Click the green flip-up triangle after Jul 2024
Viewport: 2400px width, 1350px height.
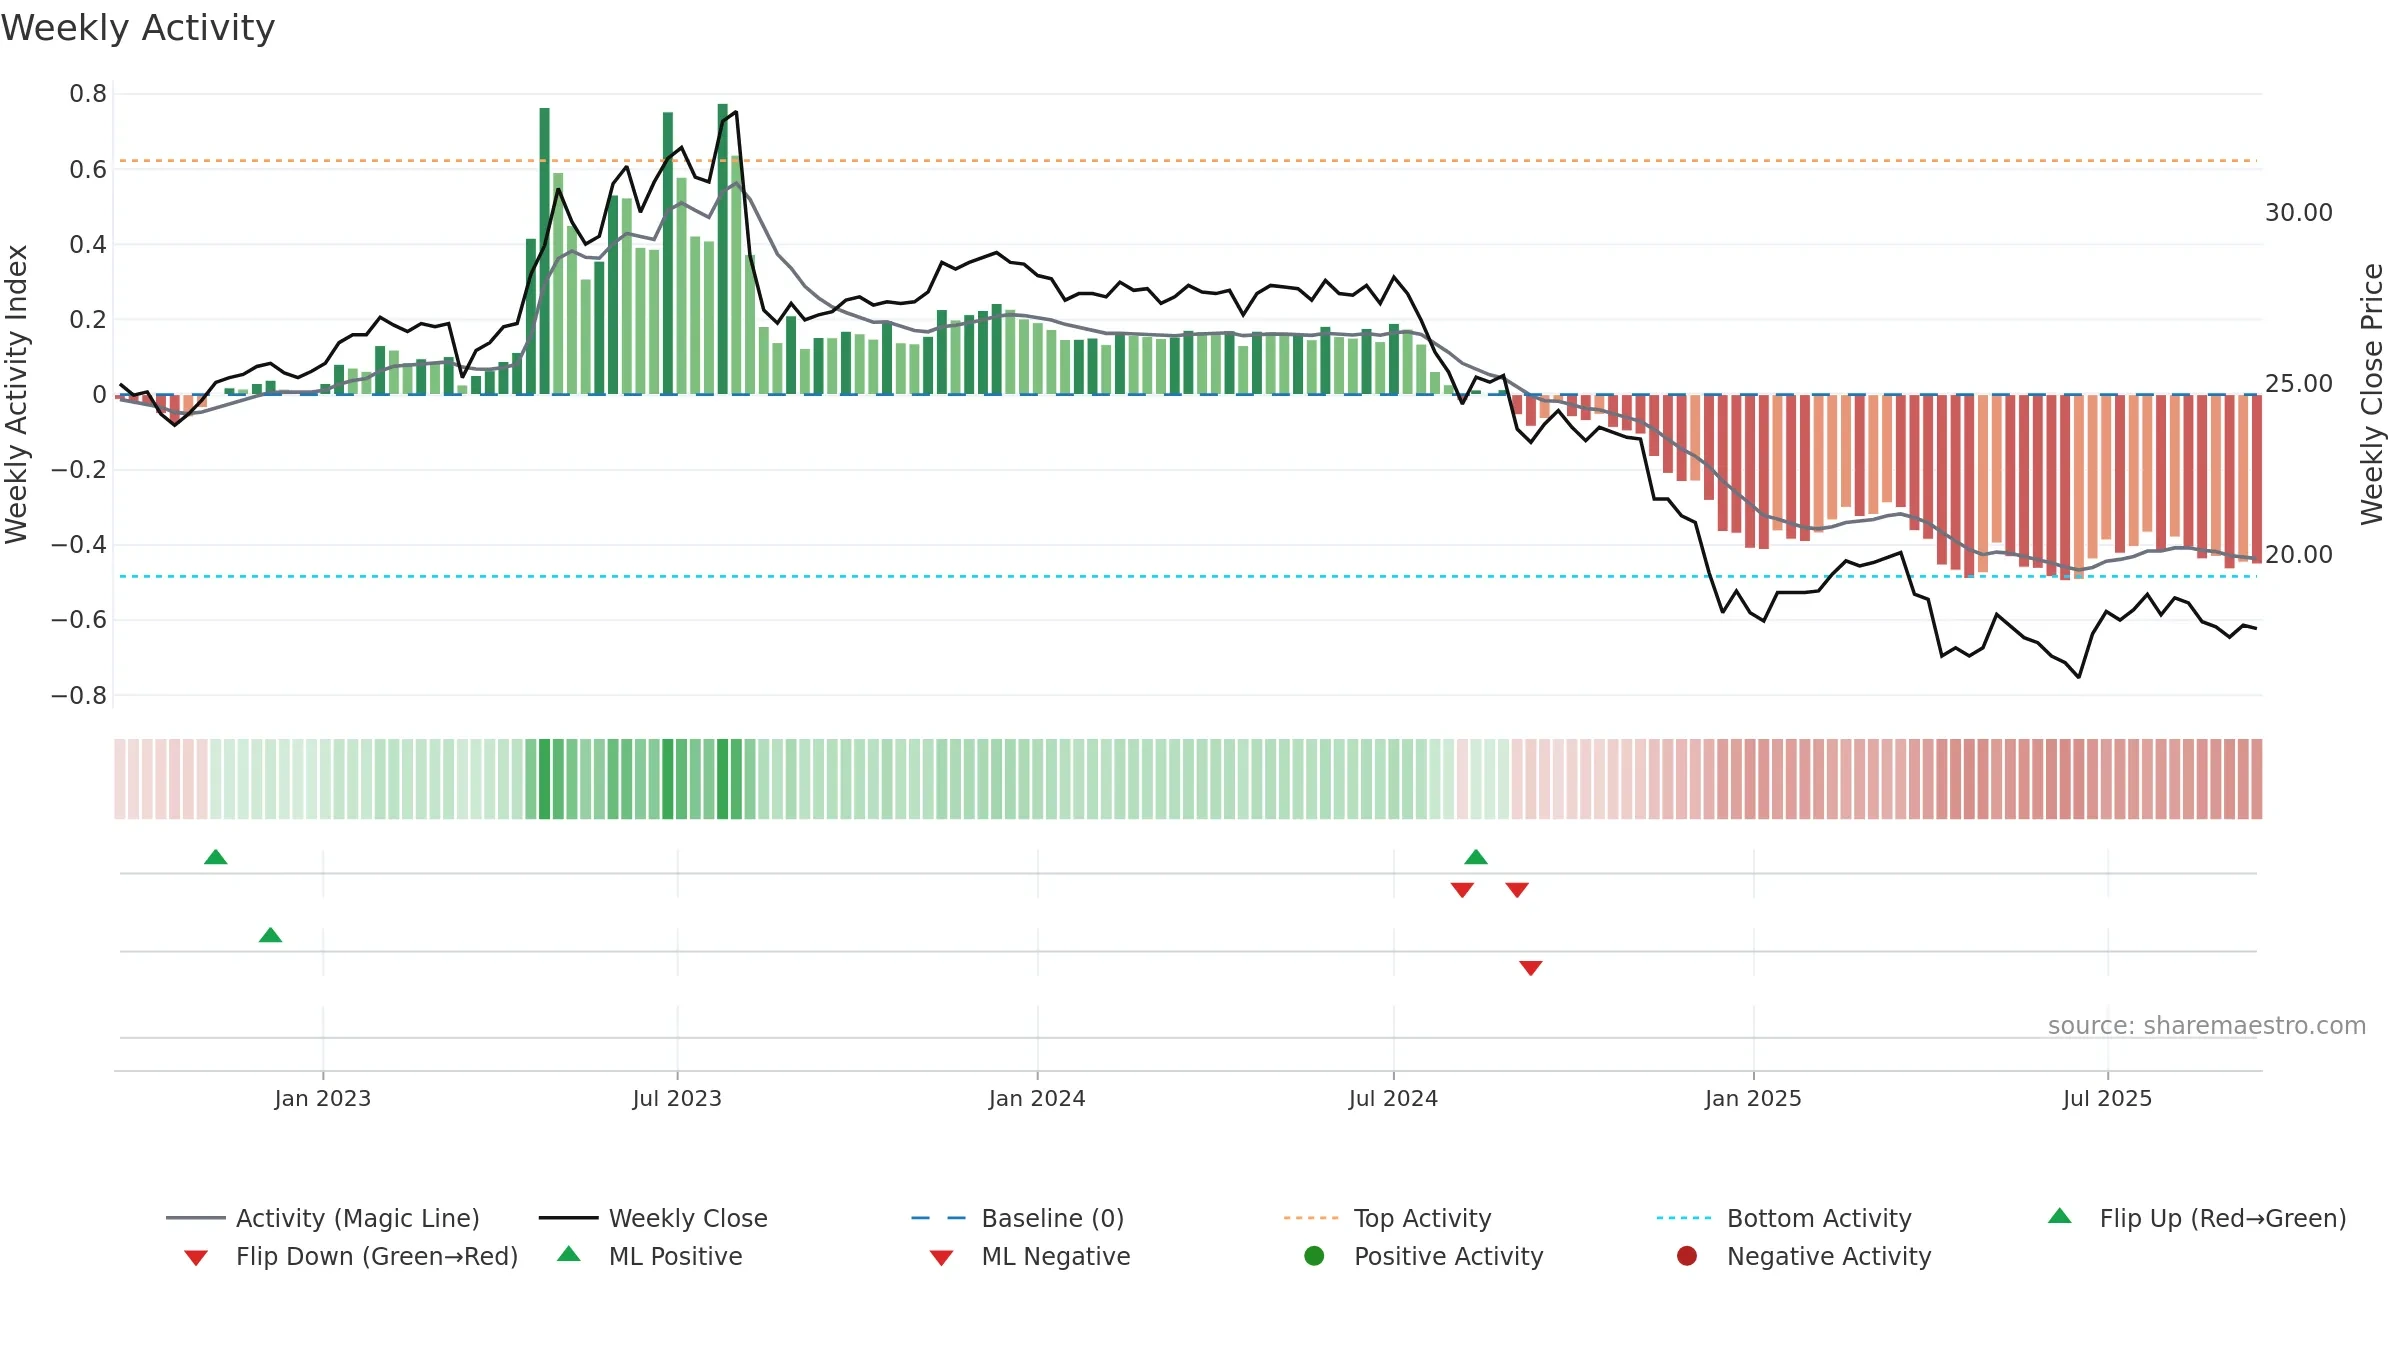click(x=1476, y=857)
